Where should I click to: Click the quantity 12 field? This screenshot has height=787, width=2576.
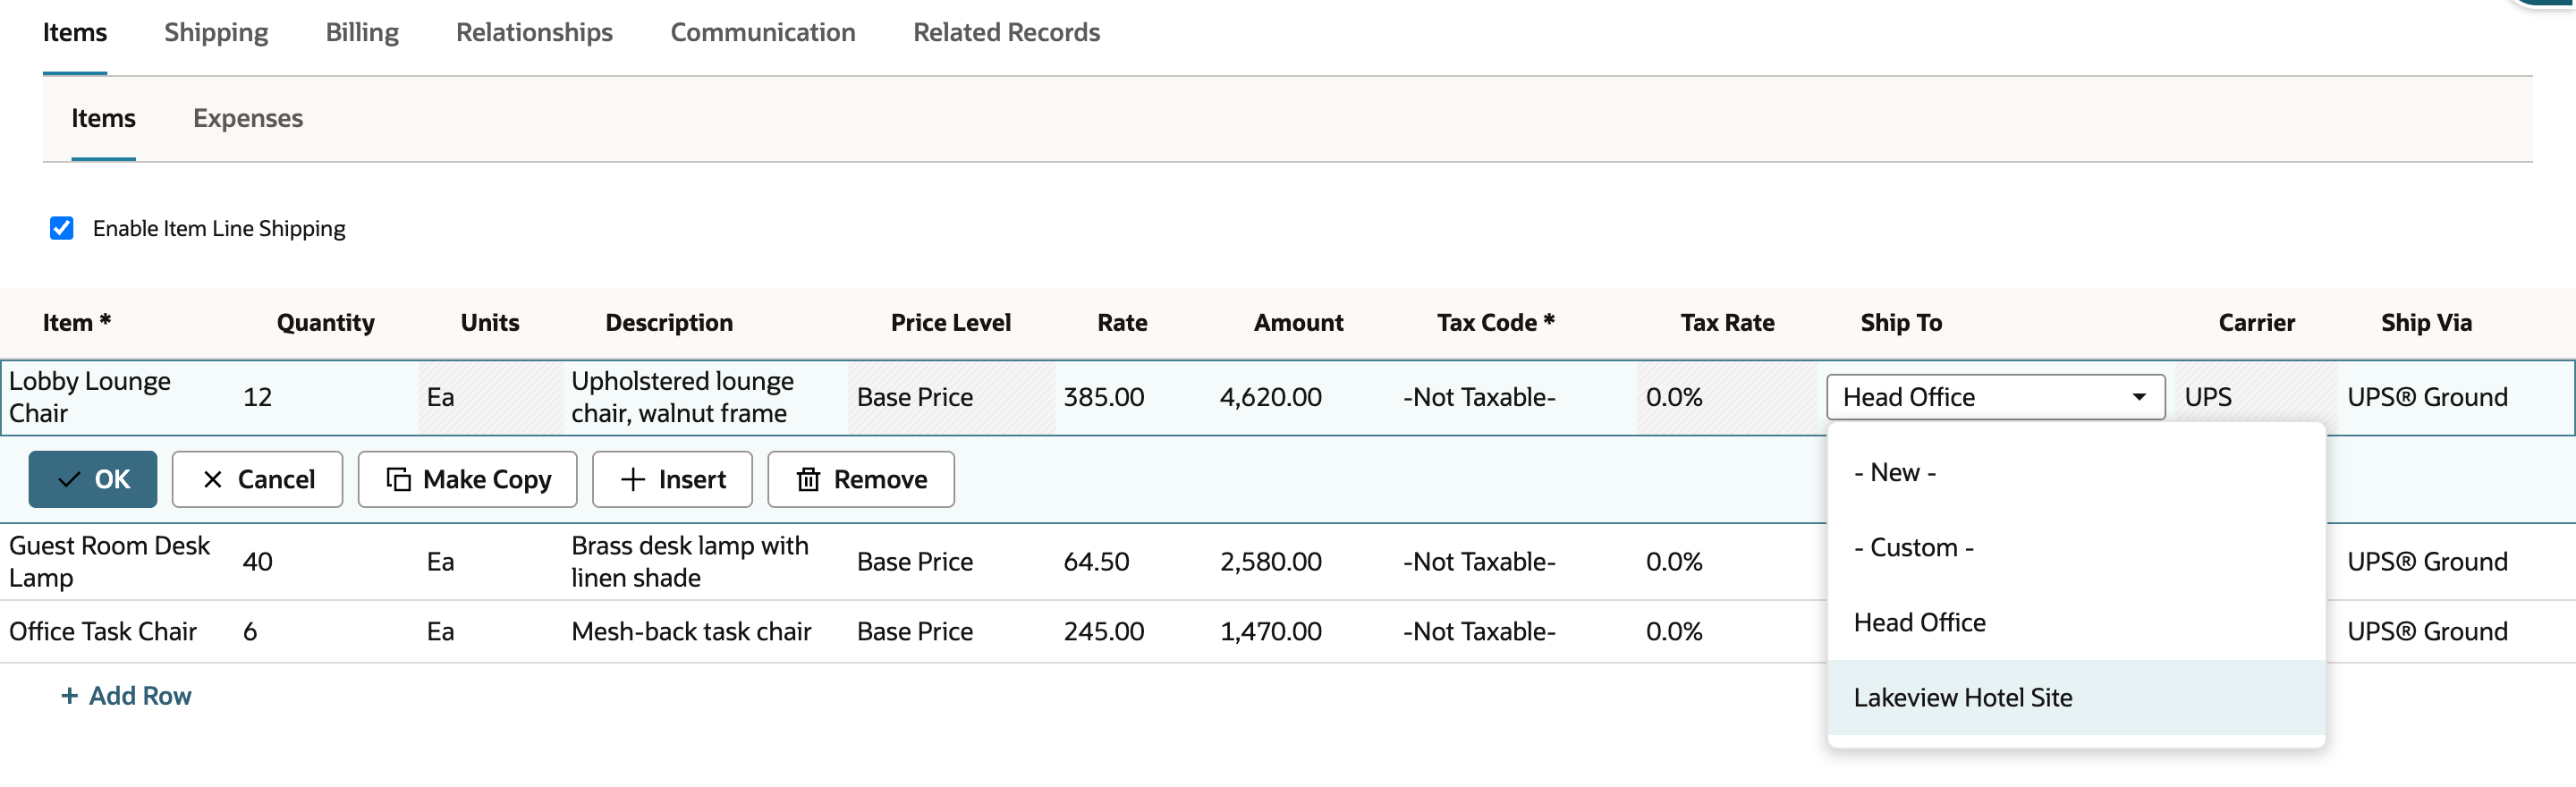pyautogui.click(x=325, y=397)
